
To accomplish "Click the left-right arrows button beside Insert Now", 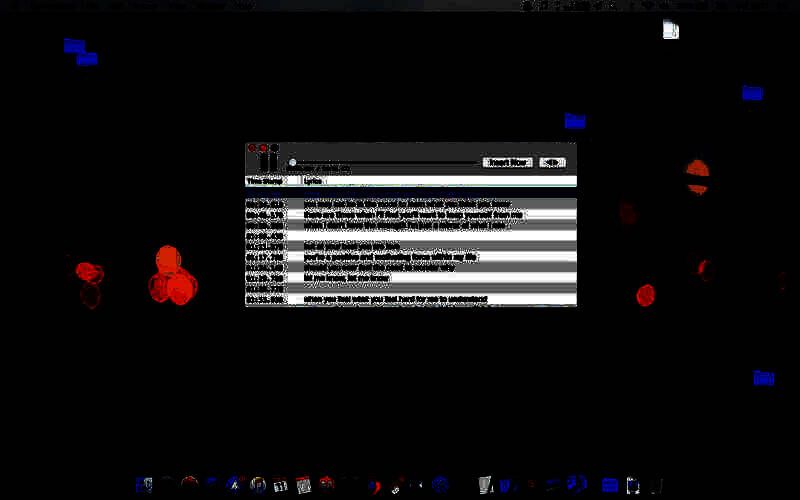I will coord(552,162).
